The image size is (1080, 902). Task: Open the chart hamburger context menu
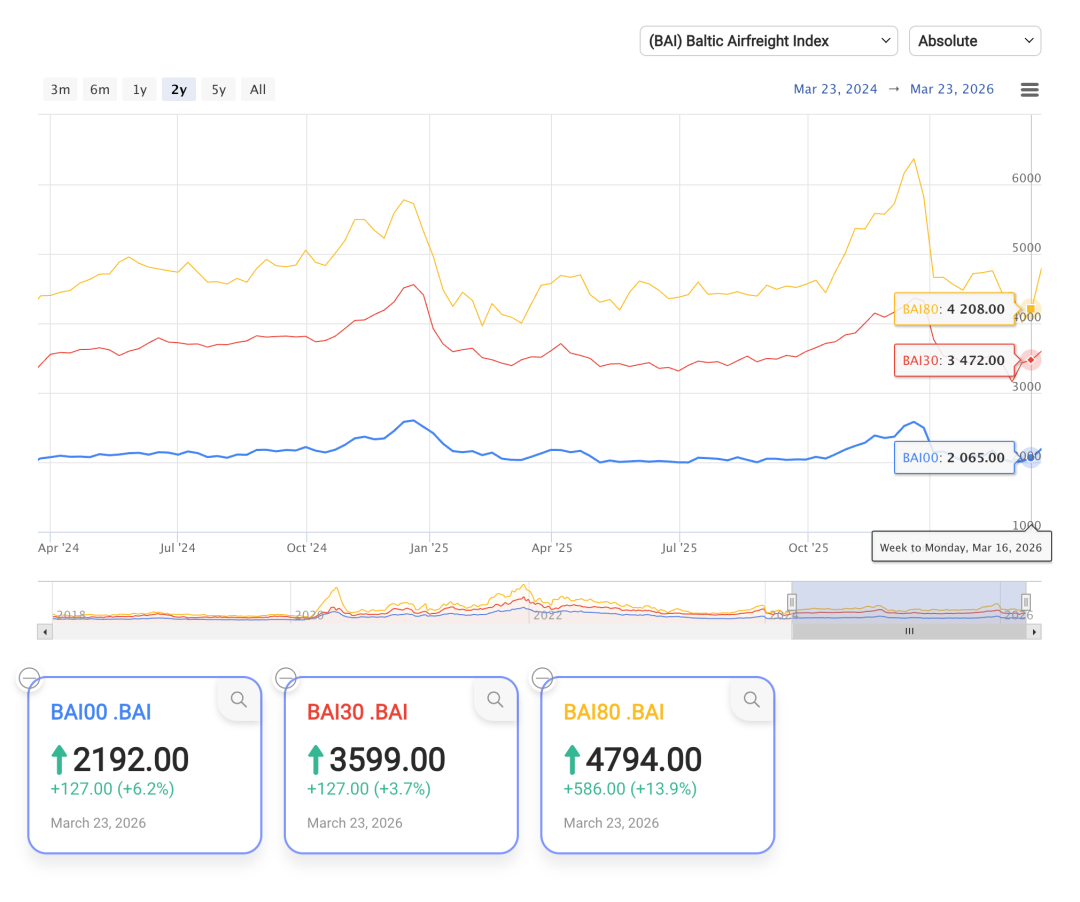[1029, 90]
